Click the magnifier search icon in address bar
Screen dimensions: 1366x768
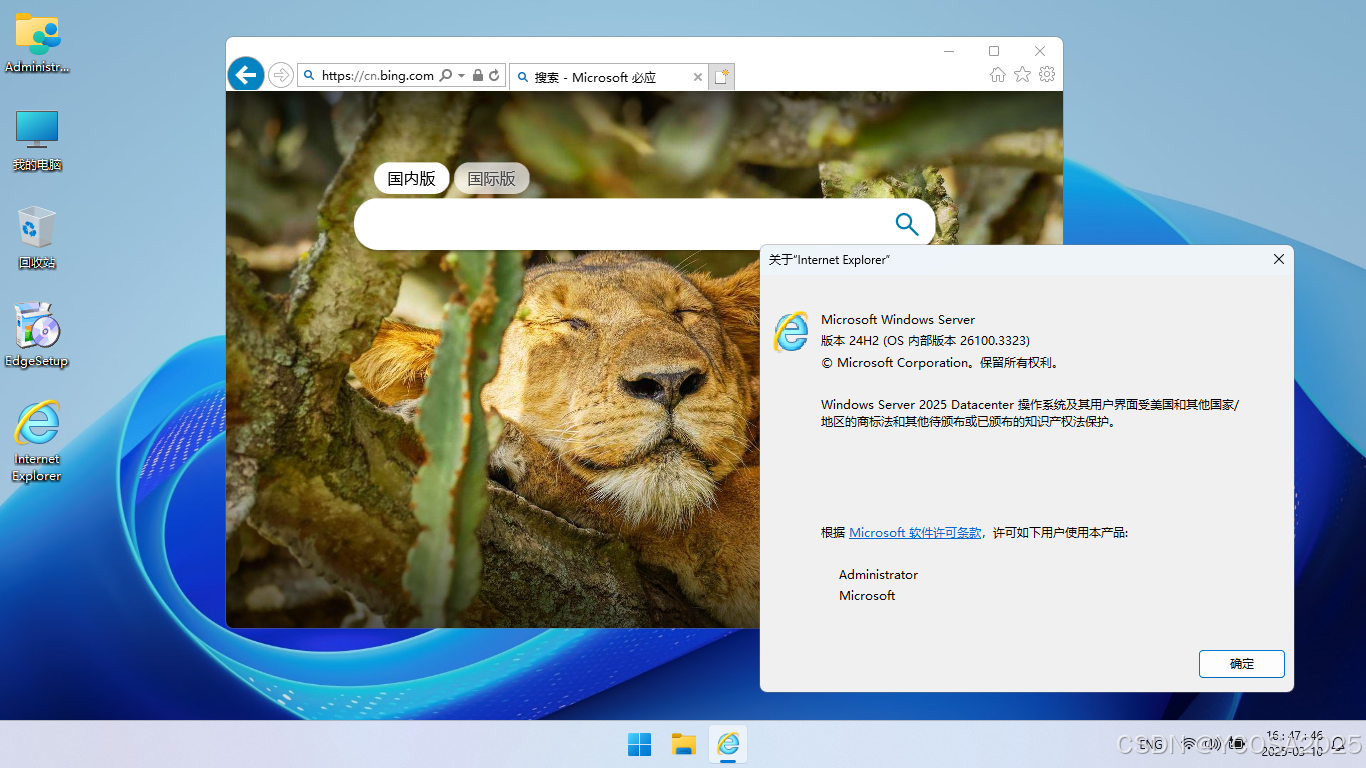click(x=446, y=75)
